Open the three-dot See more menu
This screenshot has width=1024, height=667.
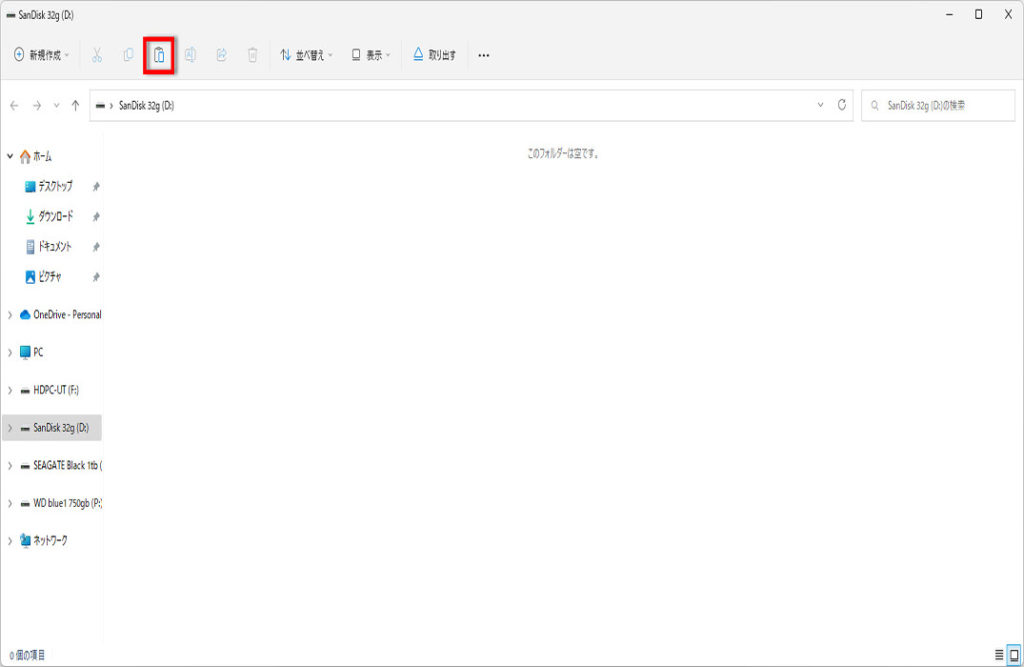coord(484,55)
